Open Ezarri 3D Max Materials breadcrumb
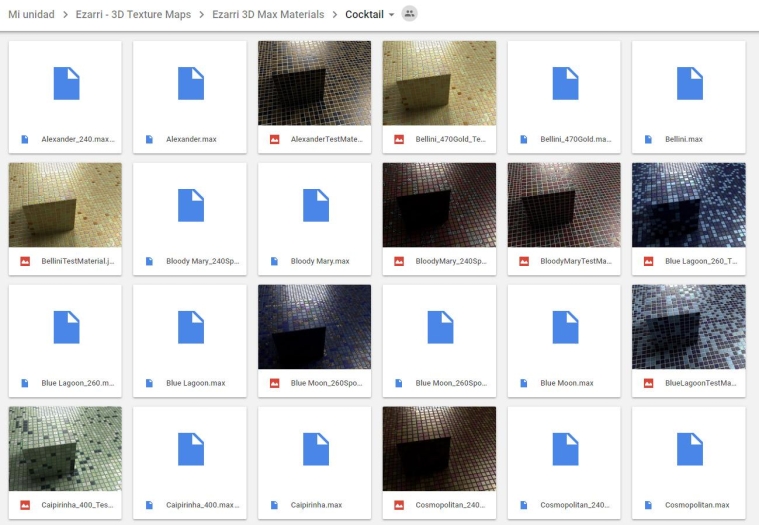This screenshot has height=525, width=759. coord(268,15)
